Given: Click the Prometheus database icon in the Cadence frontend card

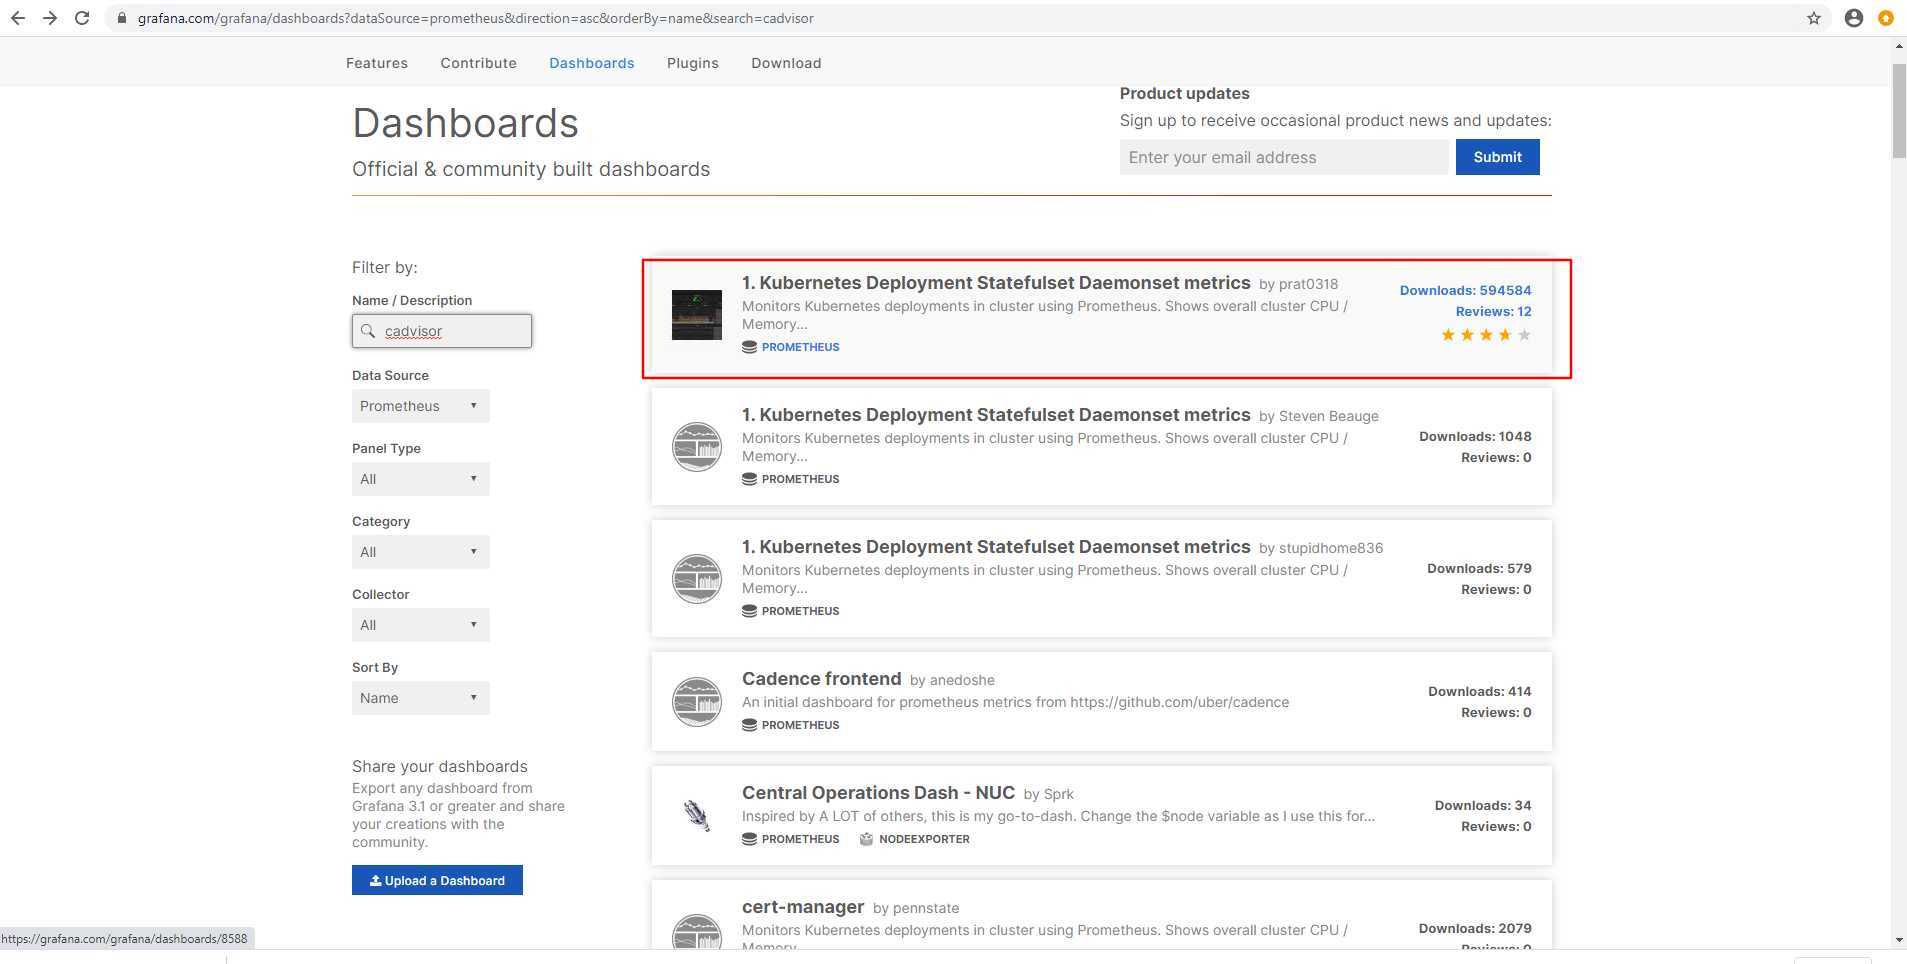Looking at the screenshot, I should [x=749, y=725].
